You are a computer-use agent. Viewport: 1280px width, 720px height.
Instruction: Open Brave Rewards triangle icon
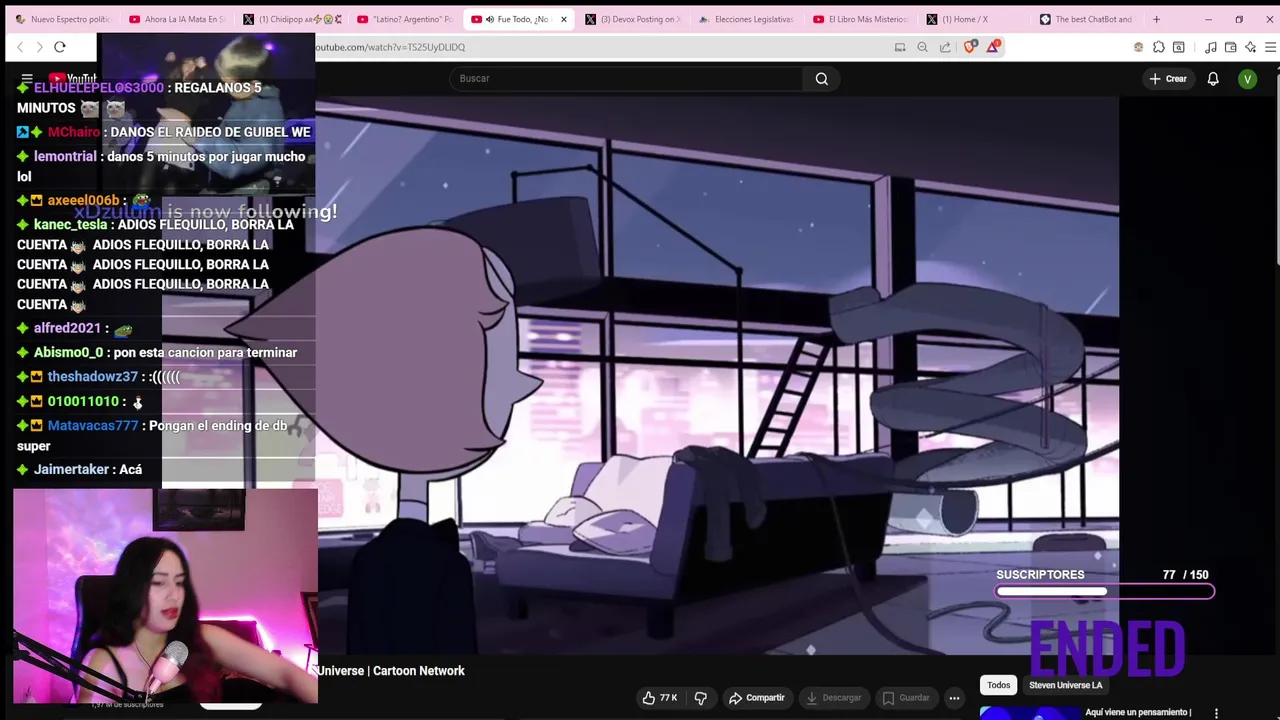coord(993,47)
